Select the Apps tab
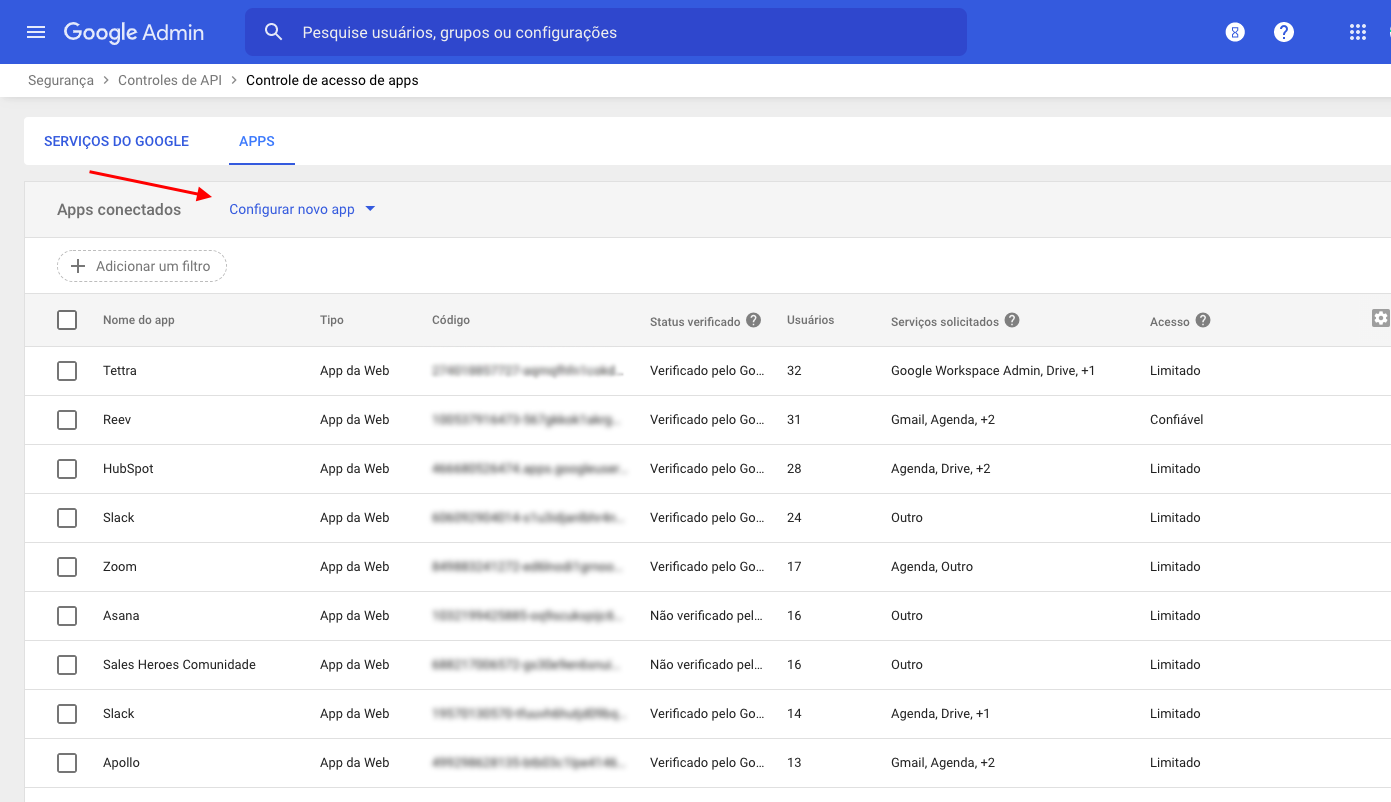The width and height of the screenshot is (1391, 802). [257, 141]
